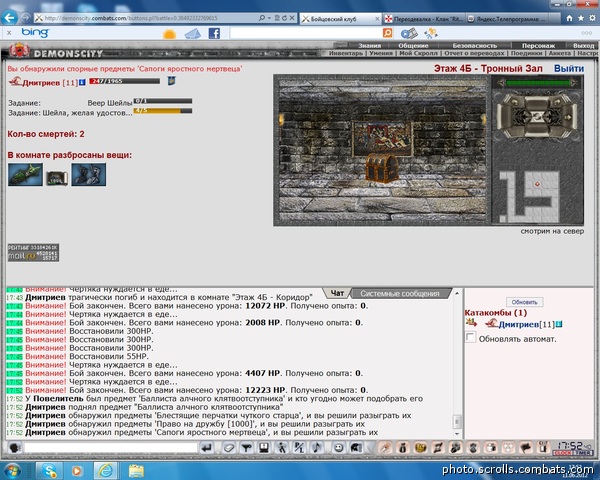Click the floppy disk save chat icon
This screenshot has width=600, height=480.
coord(264,447)
